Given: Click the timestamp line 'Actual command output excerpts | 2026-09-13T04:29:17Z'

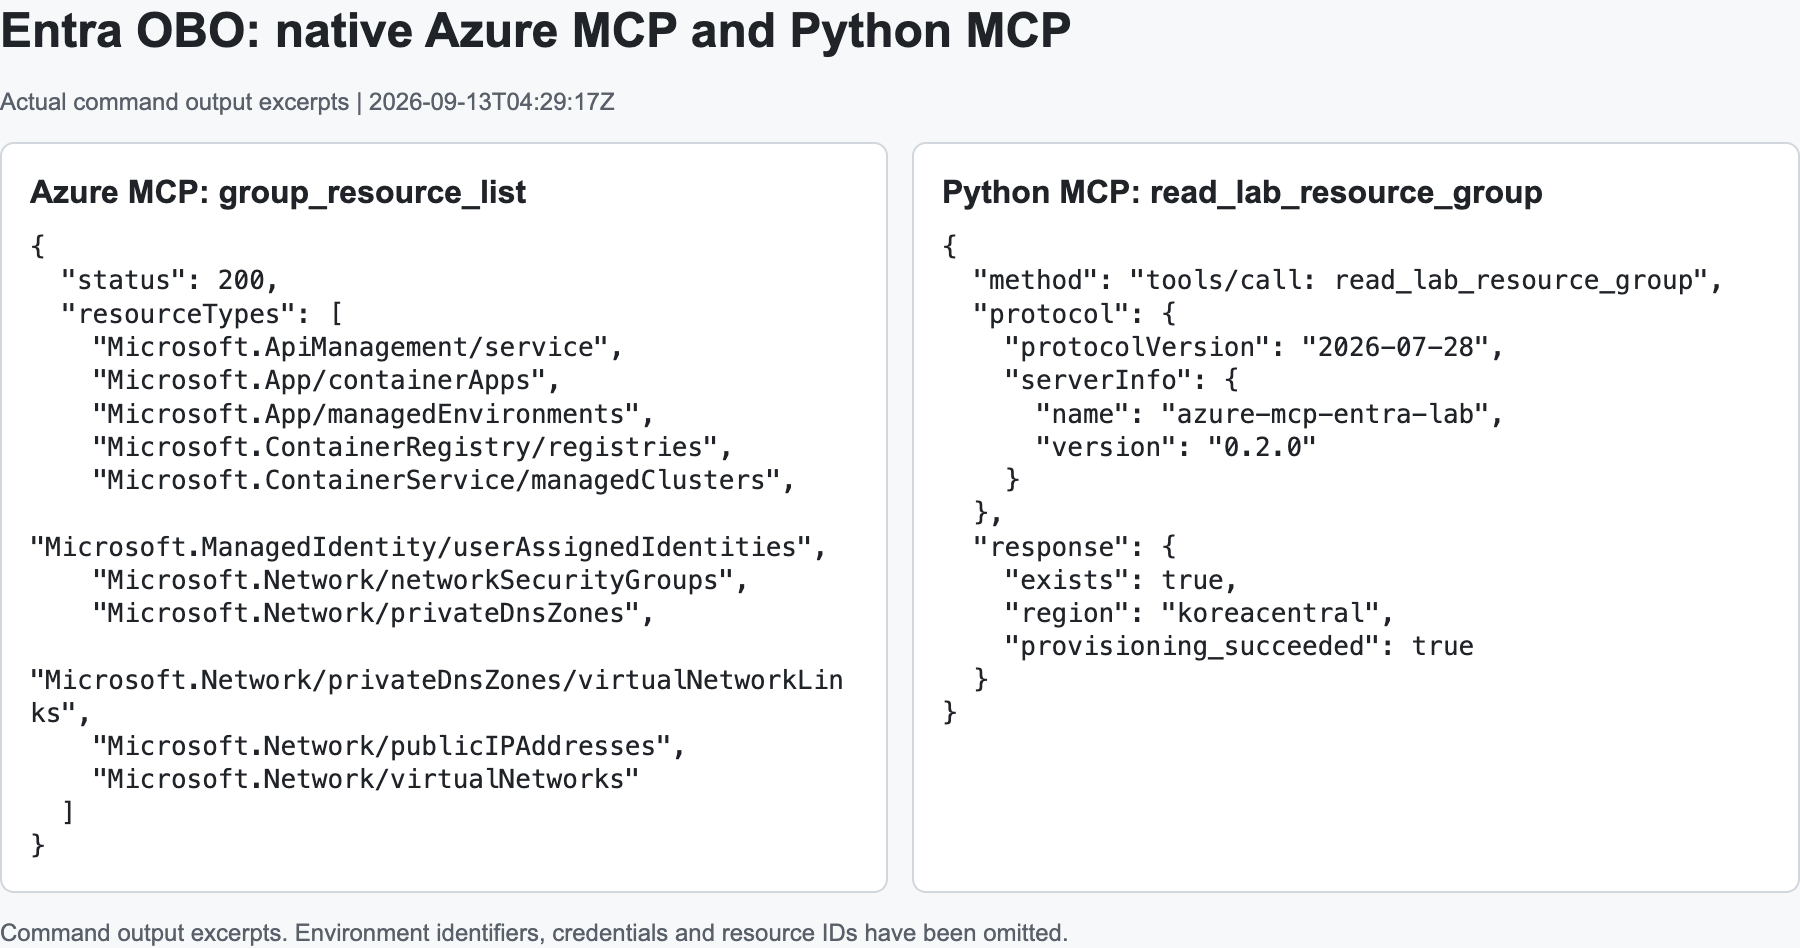Looking at the screenshot, I should pyautogui.click(x=307, y=102).
